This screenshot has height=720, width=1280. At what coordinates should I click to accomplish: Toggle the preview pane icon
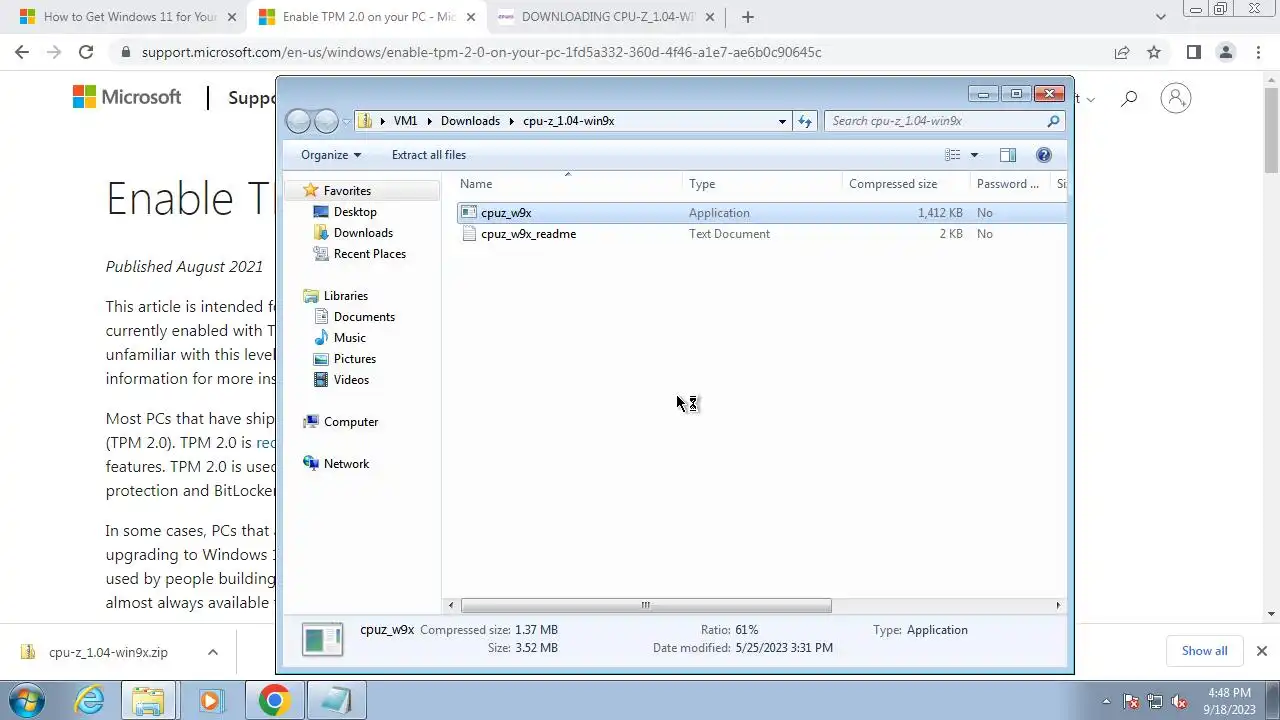tap(1008, 155)
